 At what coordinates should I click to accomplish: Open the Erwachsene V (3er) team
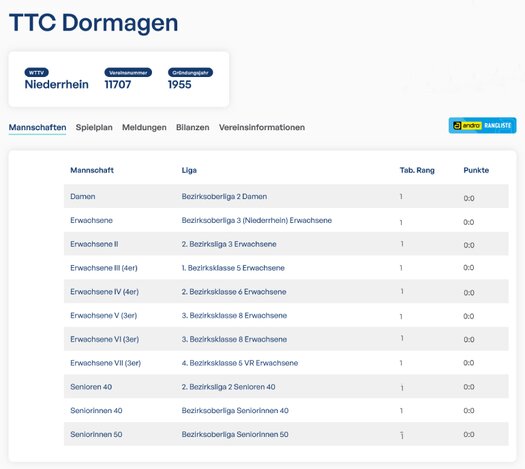pos(103,315)
